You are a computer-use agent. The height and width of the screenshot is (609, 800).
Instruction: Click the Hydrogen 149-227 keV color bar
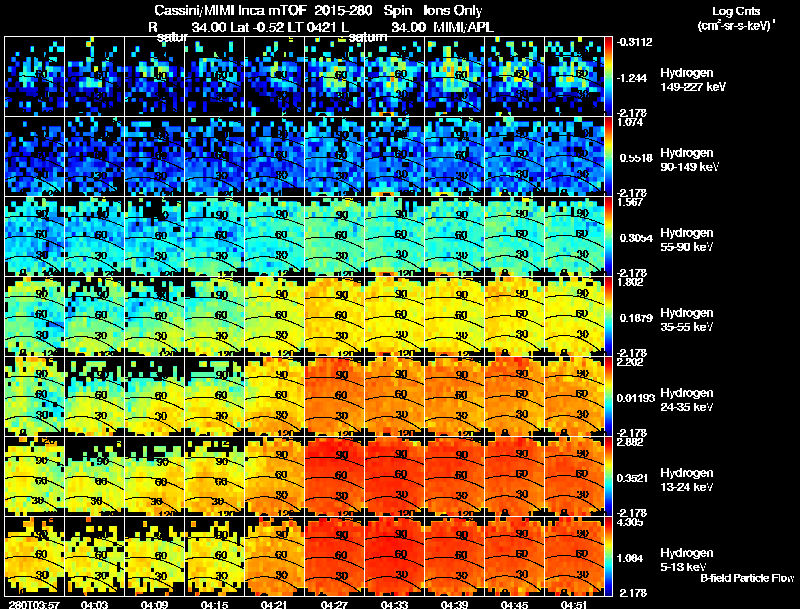click(x=608, y=77)
